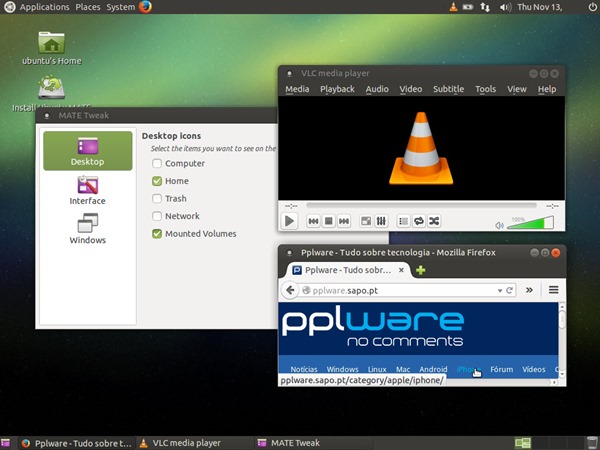The width and height of the screenshot is (600, 450).
Task: Click the VLC seek progress bar
Action: [421, 206]
